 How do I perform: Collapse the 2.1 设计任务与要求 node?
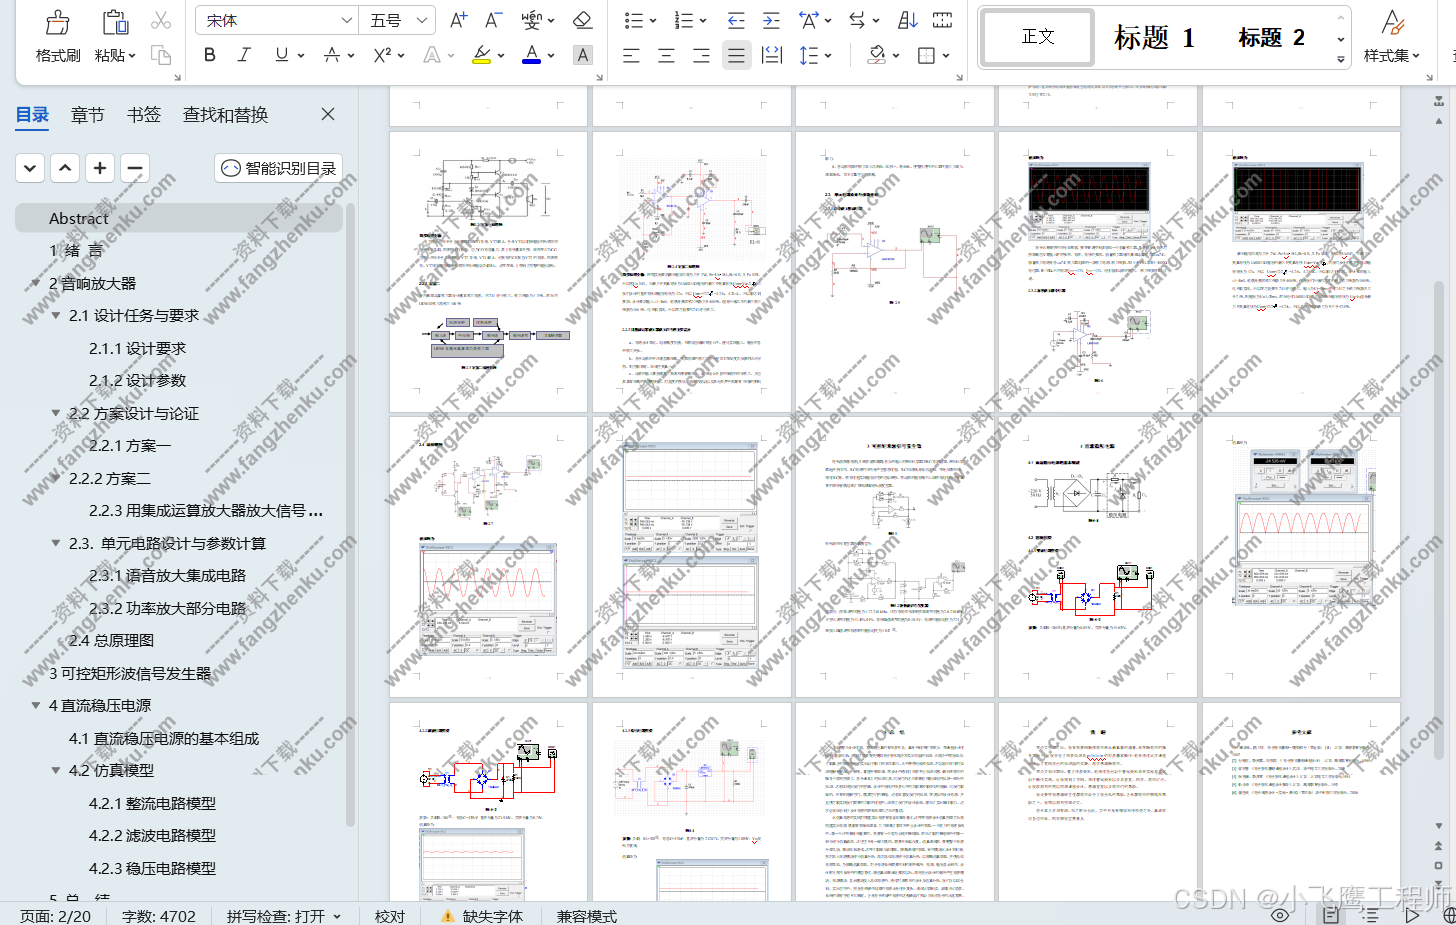click(56, 316)
